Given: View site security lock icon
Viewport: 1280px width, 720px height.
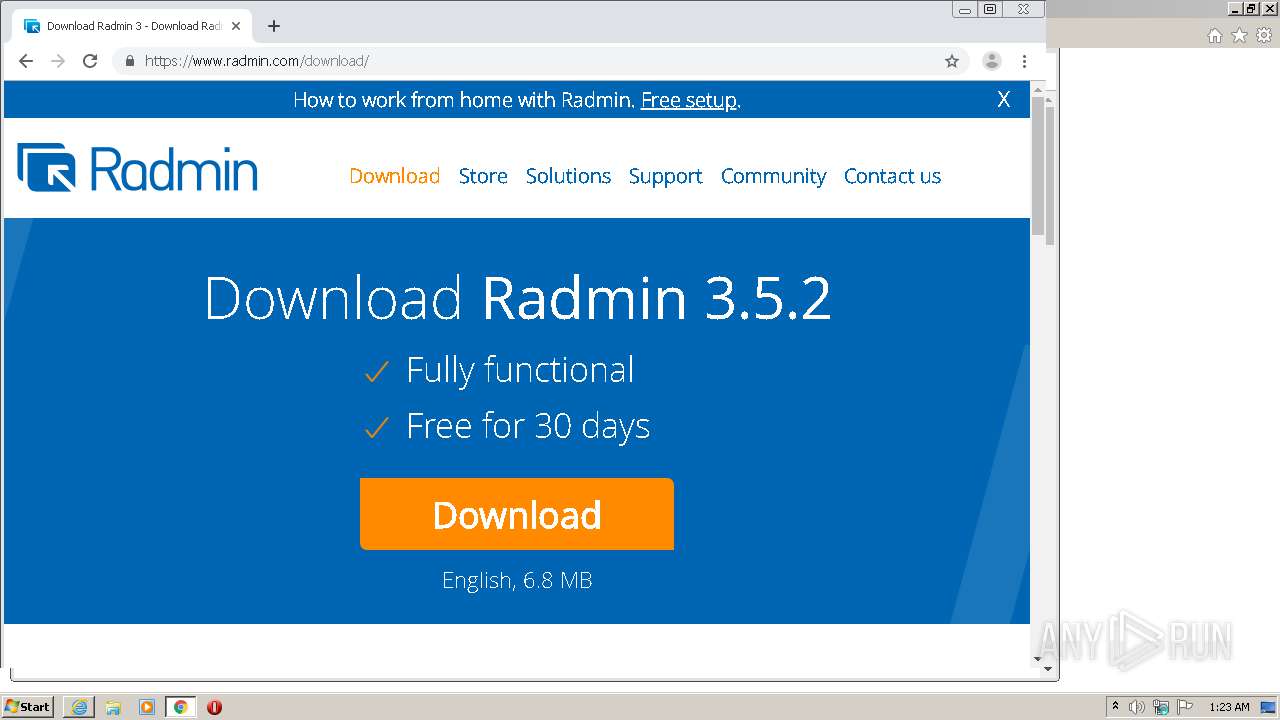Looking at the screenshot, I should pos(129,61).
